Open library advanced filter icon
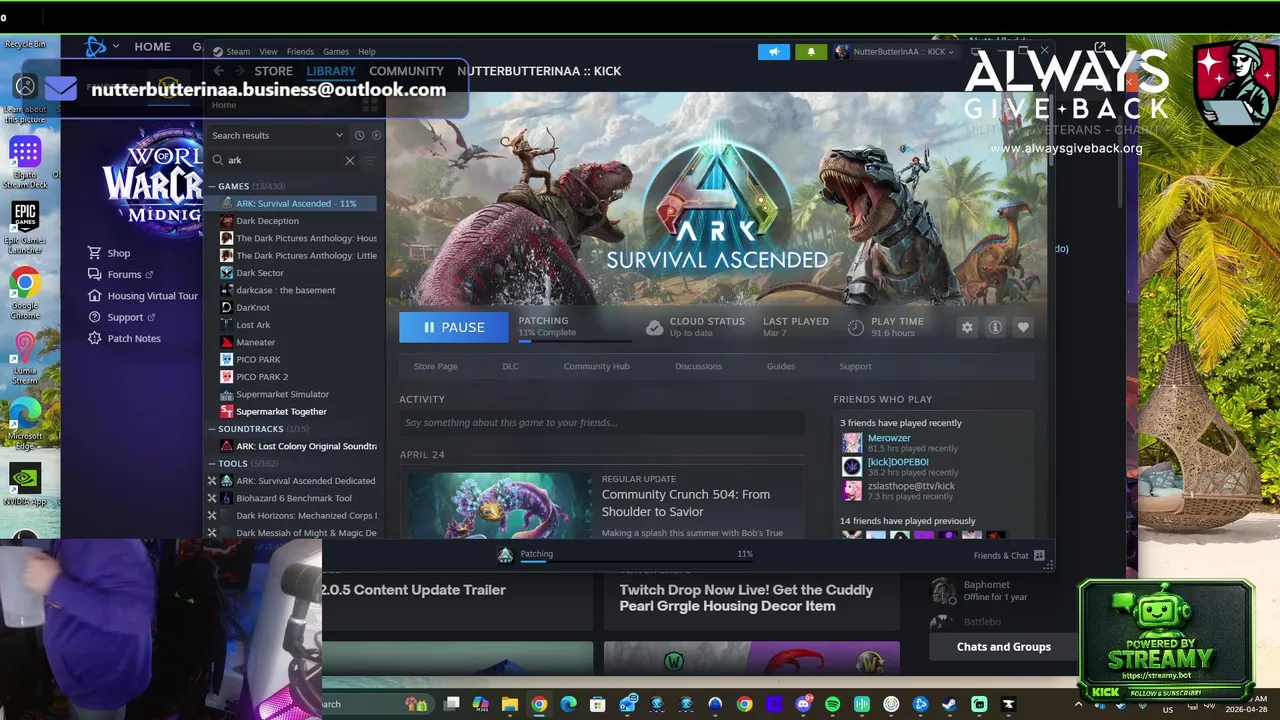This screenshot has height=720, width=1280. [370, 160]
